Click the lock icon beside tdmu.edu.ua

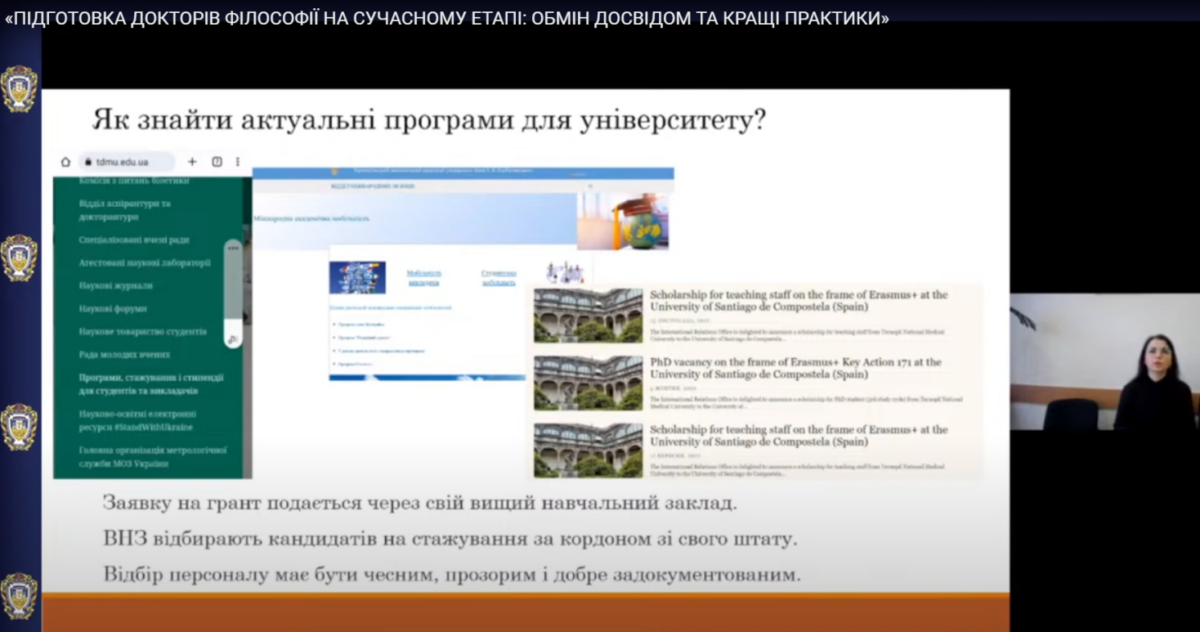pyautogui.click(x=86, y=162)
